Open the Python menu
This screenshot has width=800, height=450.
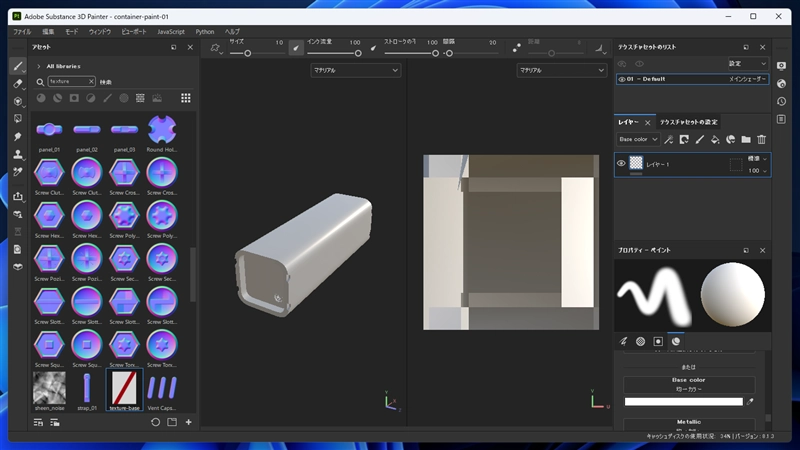point(204,32)
